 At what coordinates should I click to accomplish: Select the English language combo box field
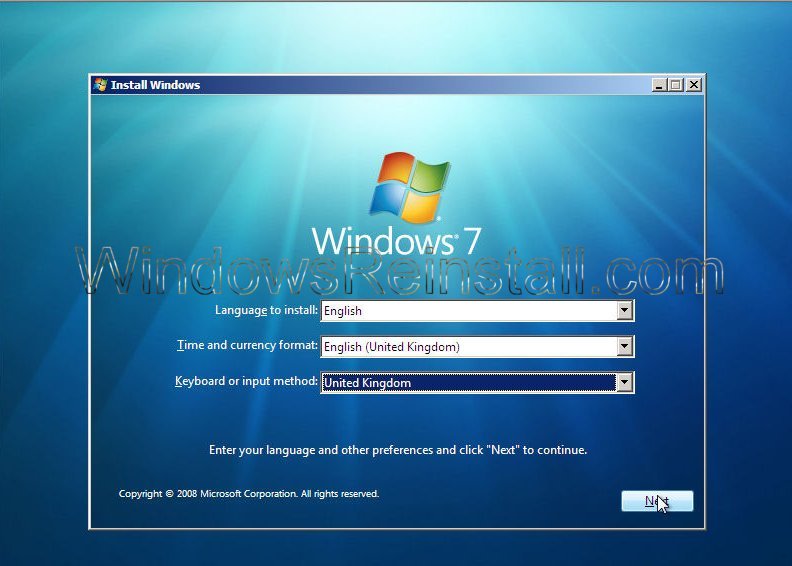467,311
